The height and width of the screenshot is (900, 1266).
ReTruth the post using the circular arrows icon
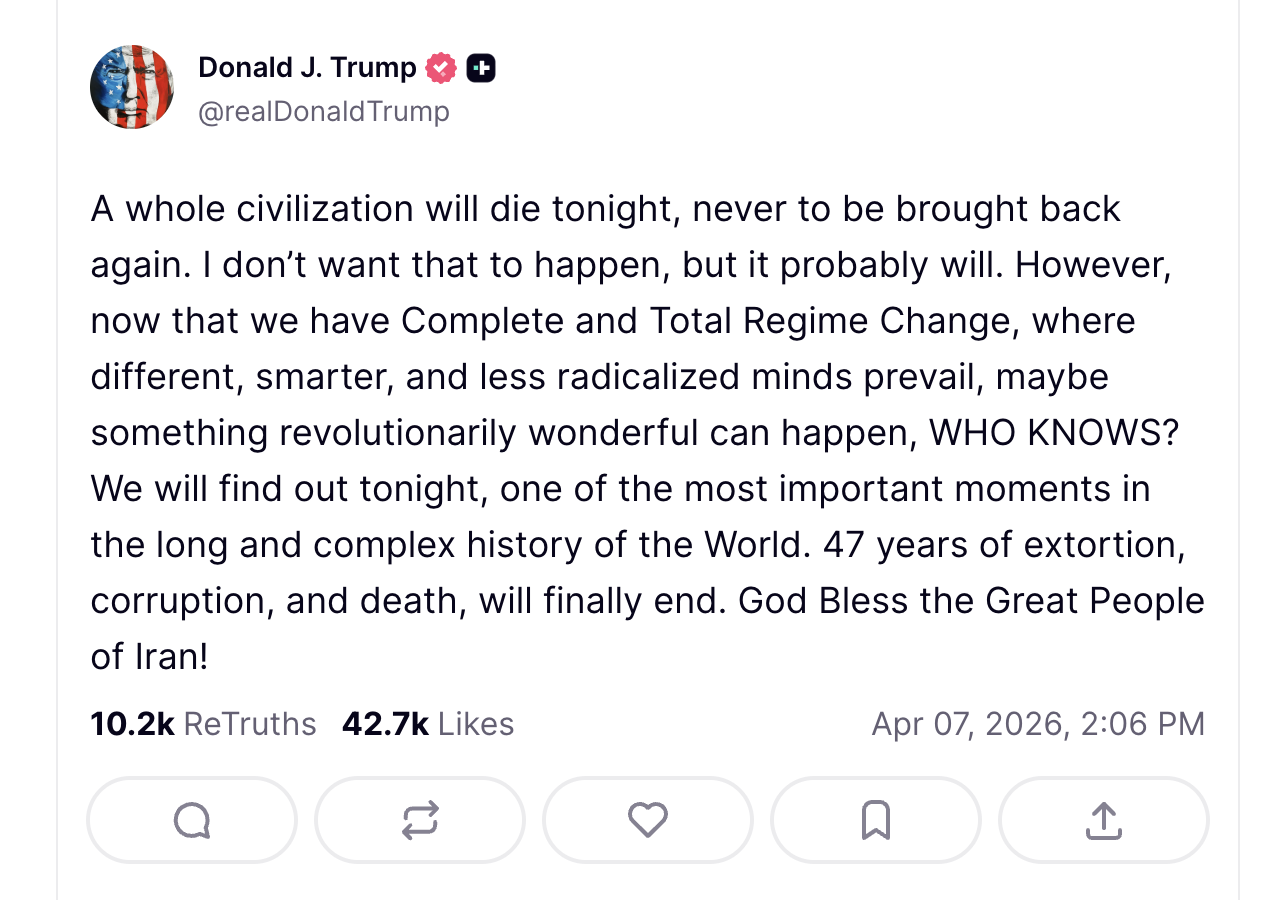(x=419, y=819)
